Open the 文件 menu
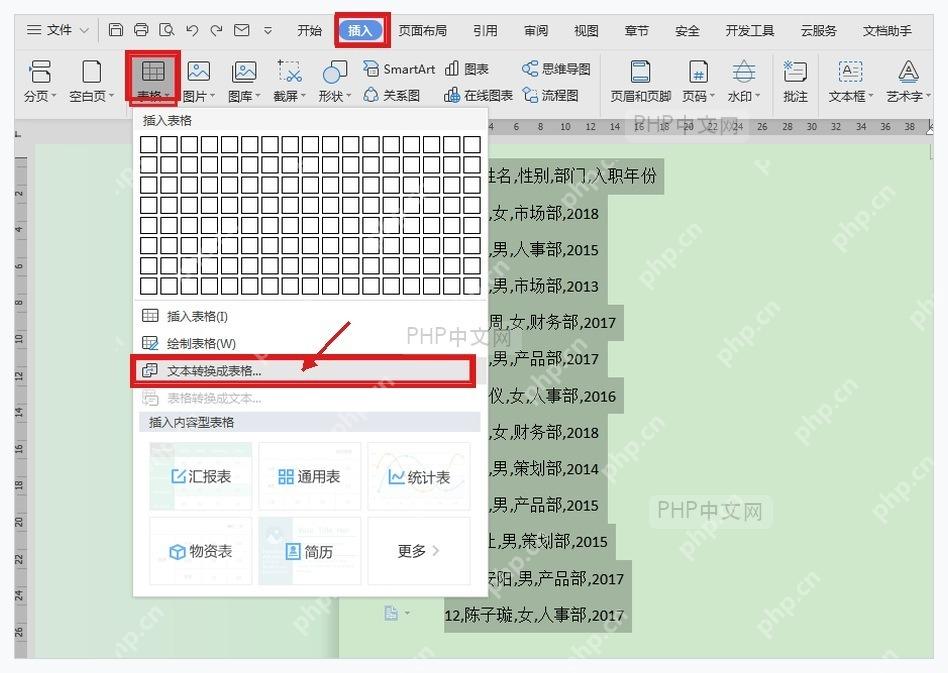 50,30
